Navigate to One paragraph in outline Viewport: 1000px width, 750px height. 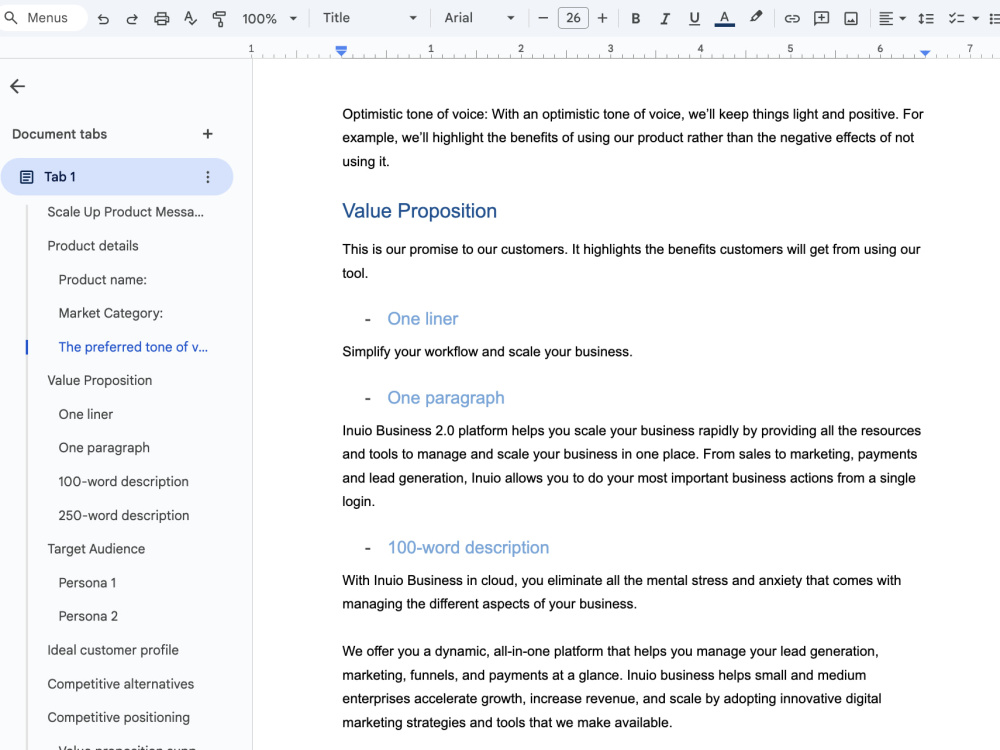tap(104, 448)
